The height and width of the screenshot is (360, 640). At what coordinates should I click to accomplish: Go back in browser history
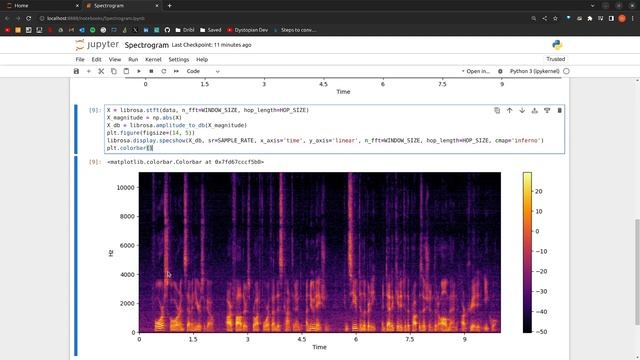7,18
